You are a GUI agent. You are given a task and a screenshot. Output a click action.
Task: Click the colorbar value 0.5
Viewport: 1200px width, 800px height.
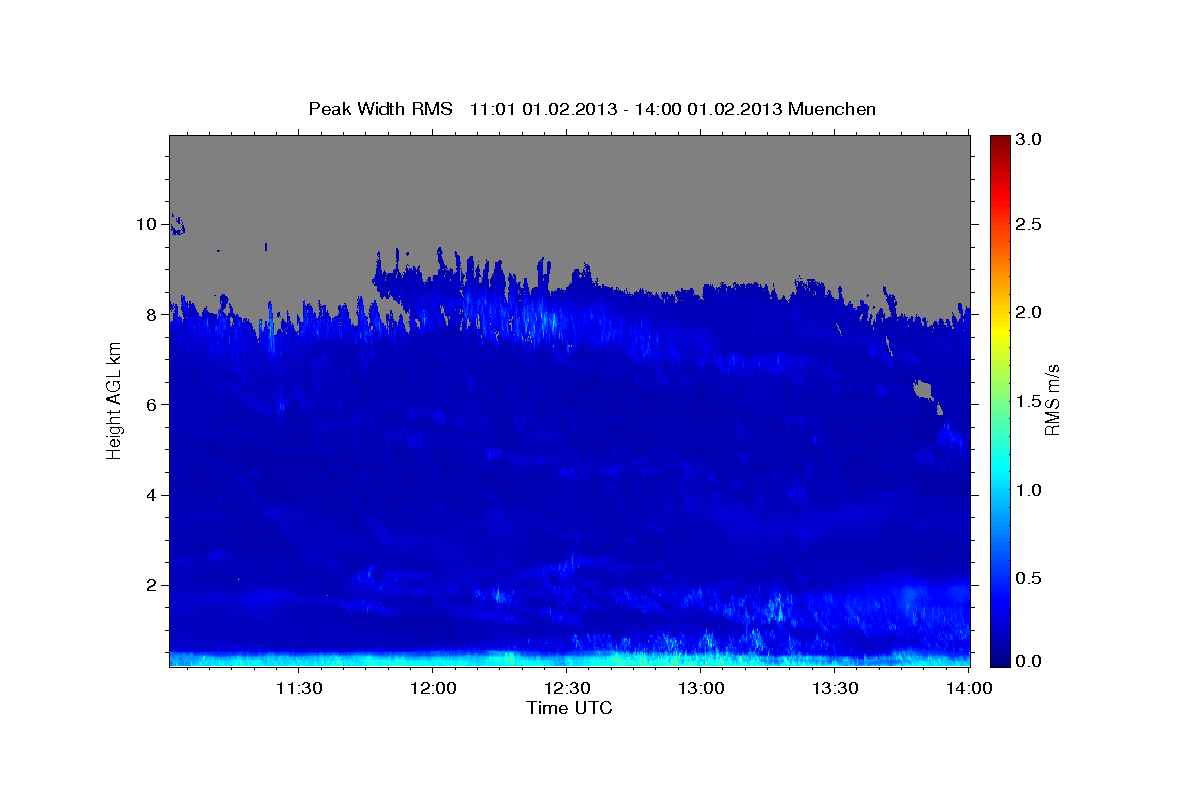point(1029,578)
